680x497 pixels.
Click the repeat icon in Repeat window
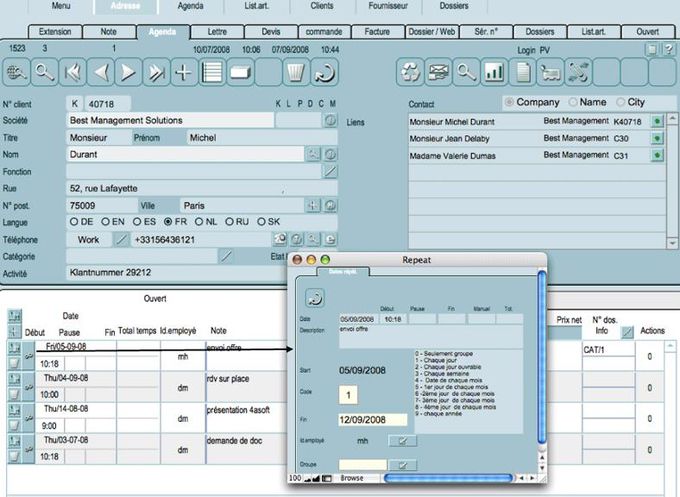coord(315,298)
